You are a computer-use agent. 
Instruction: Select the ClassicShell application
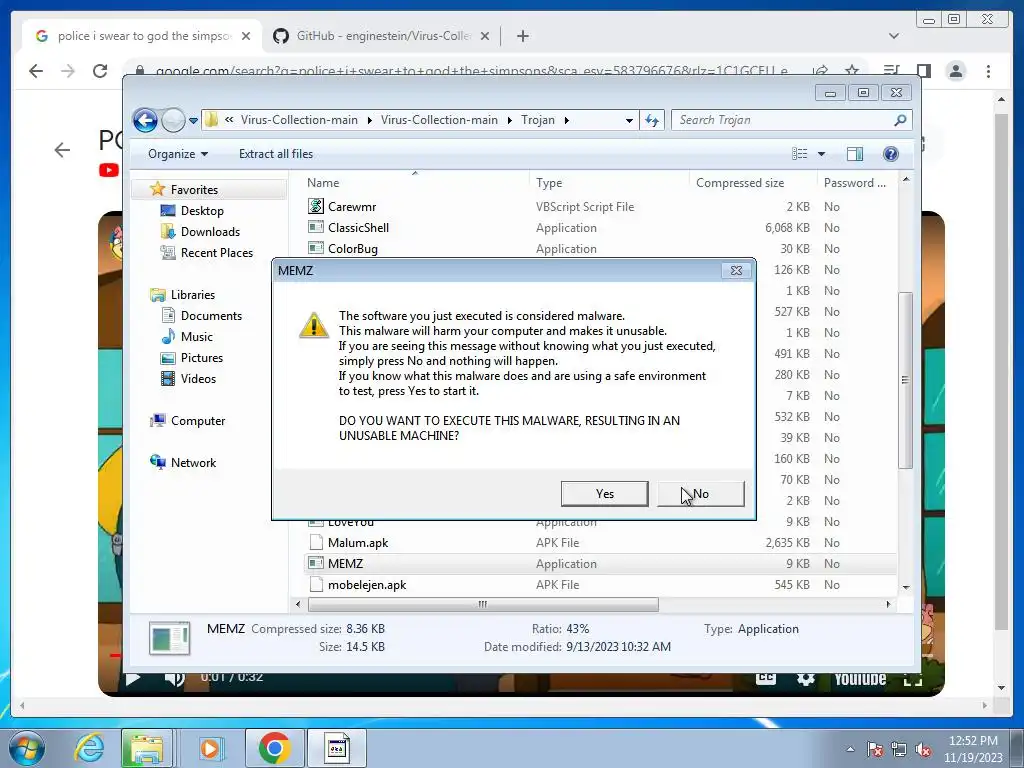pos(600,227)
